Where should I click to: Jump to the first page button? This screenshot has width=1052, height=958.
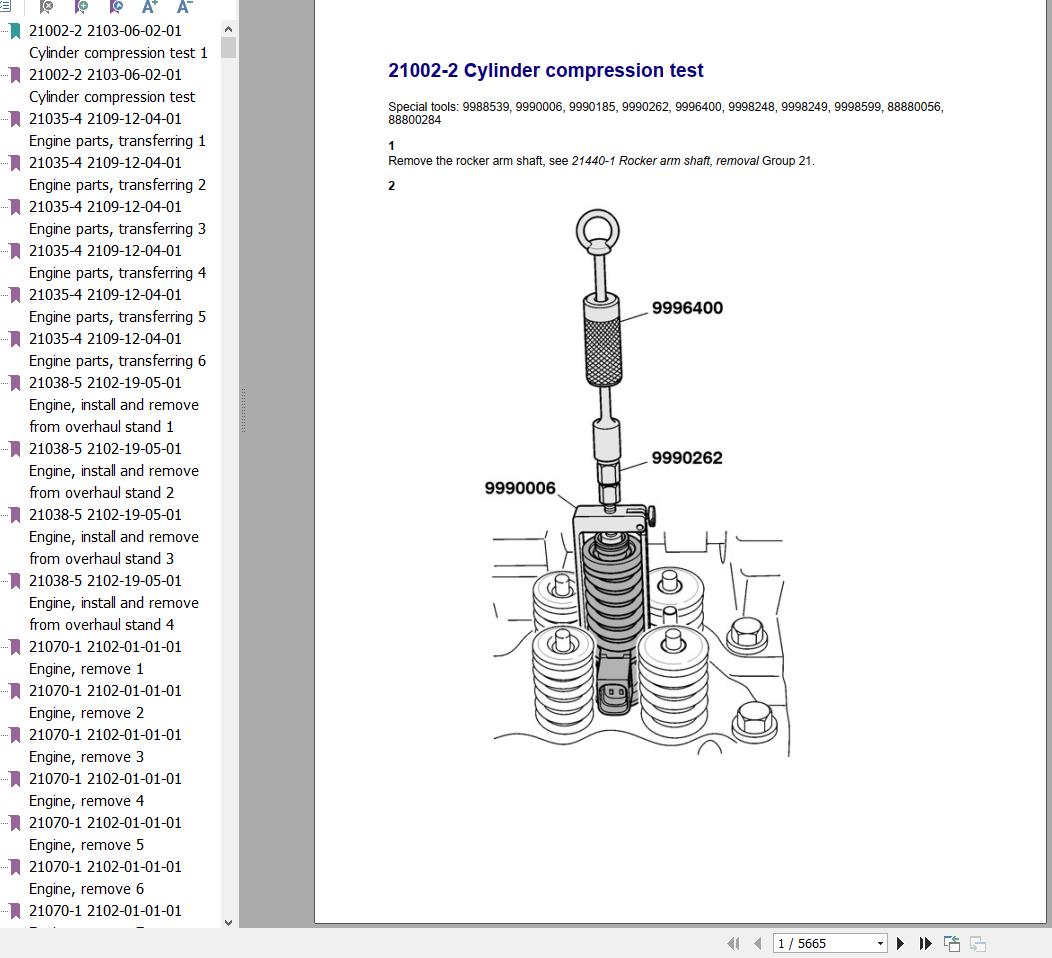point(733,943)
